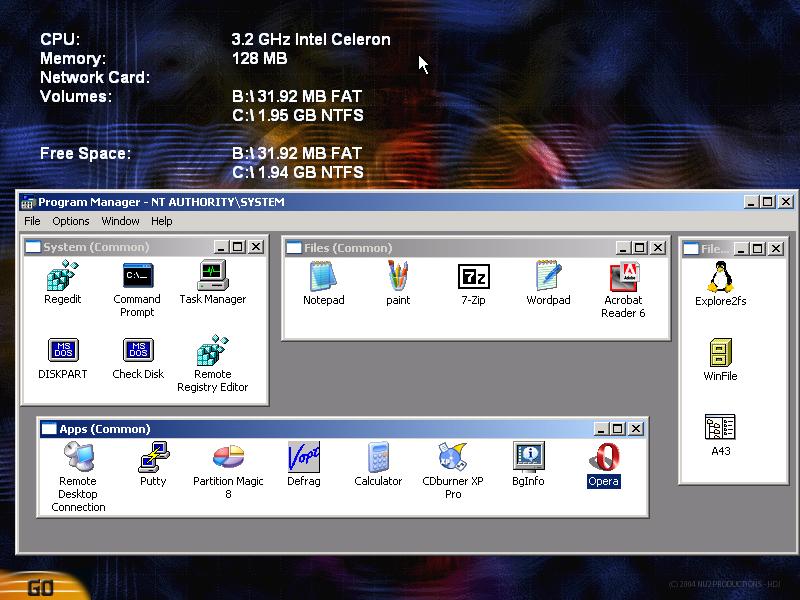800x600 pixels.
Task: Click the A43 file manager icon
Action: click(x=720, y=427)
